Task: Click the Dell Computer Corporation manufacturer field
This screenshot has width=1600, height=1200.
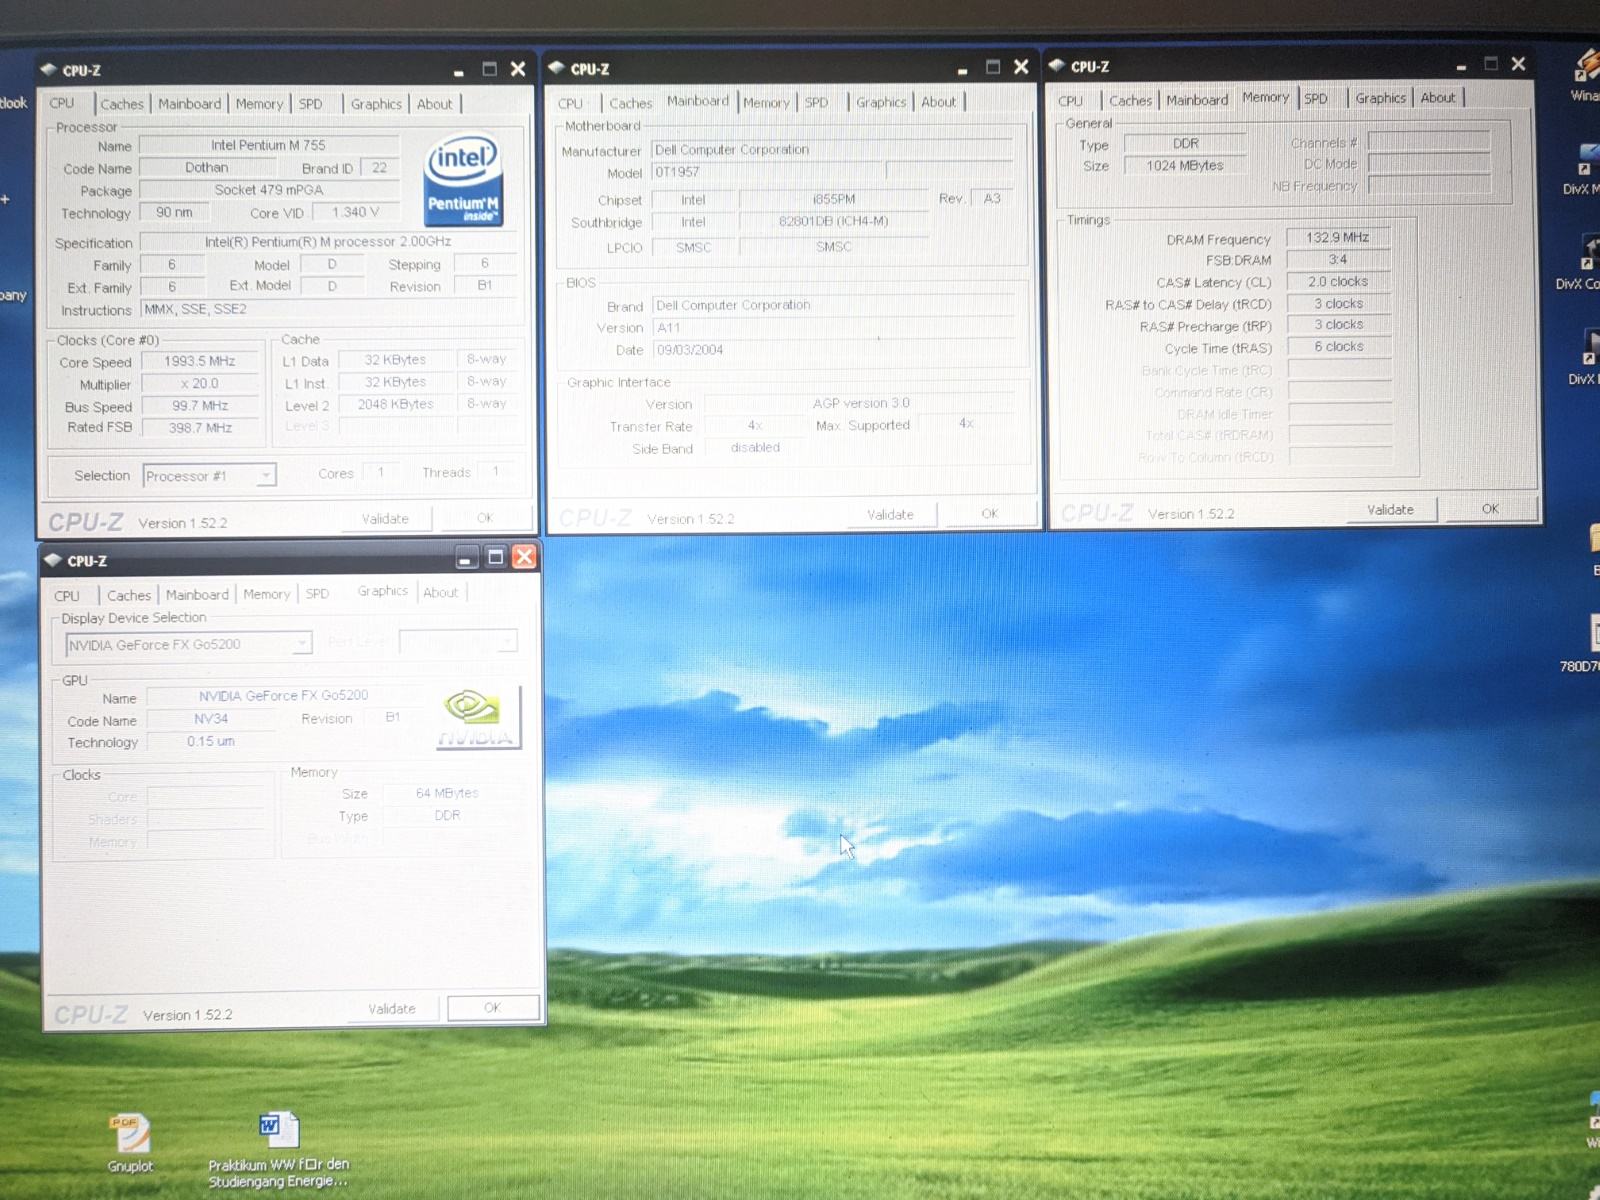Action: (832, 149)
